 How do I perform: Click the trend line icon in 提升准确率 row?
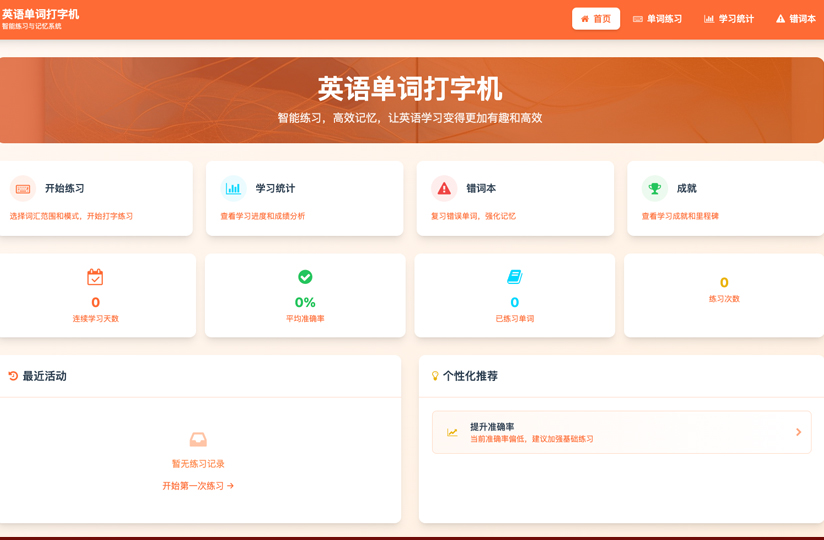[x=452, y=432]
